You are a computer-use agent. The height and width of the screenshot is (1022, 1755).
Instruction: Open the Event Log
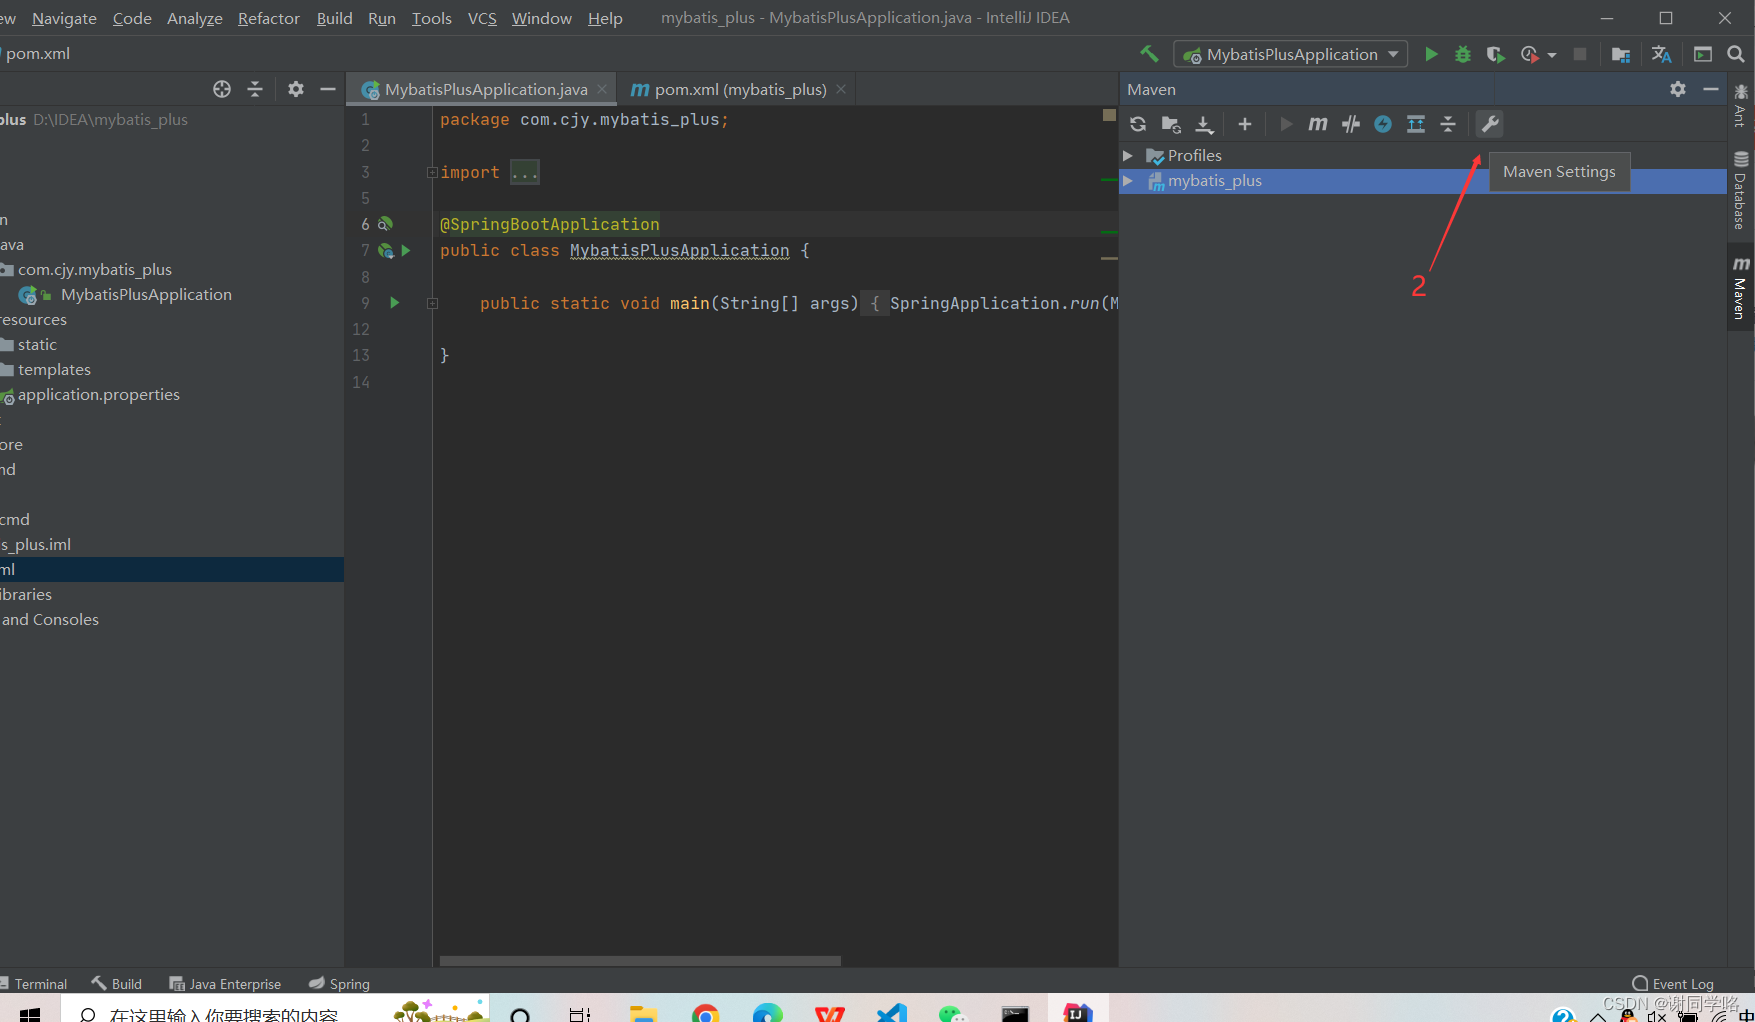(x=1673, y=984)
